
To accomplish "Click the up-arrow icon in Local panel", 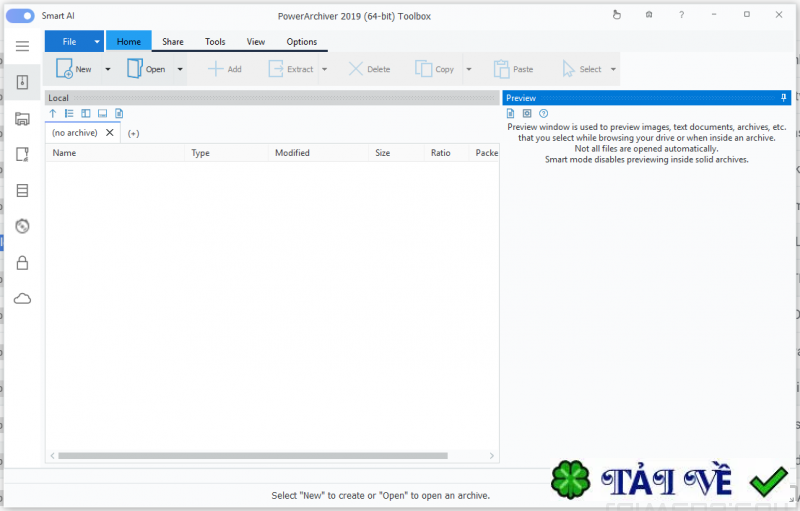I will click(x=53, y=113).
